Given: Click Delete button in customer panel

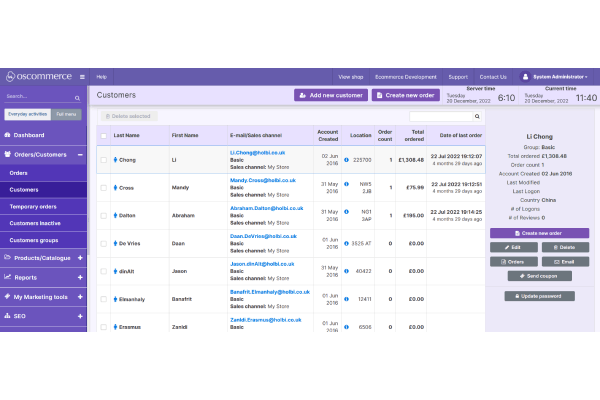Looking at the screenshot, I should pyautogui.click(x=565, y=247).
